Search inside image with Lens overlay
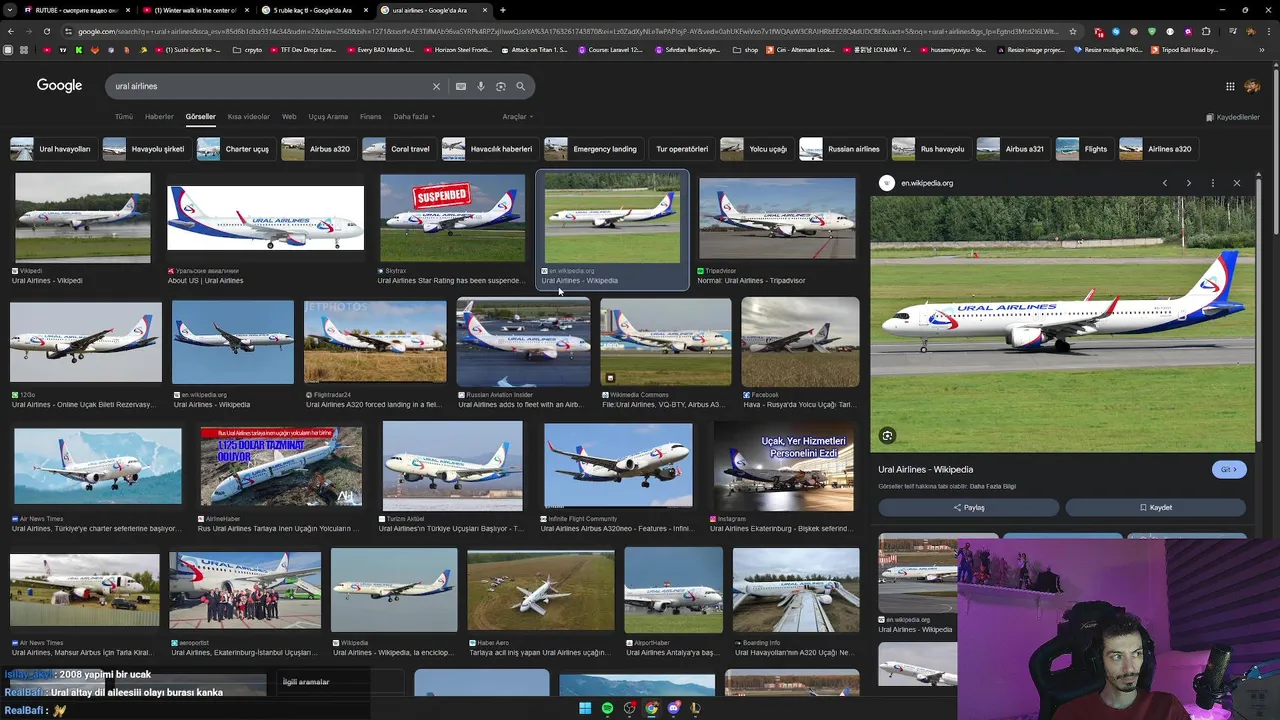Viewport: 1280px width, 720px height. pos(887,435)
